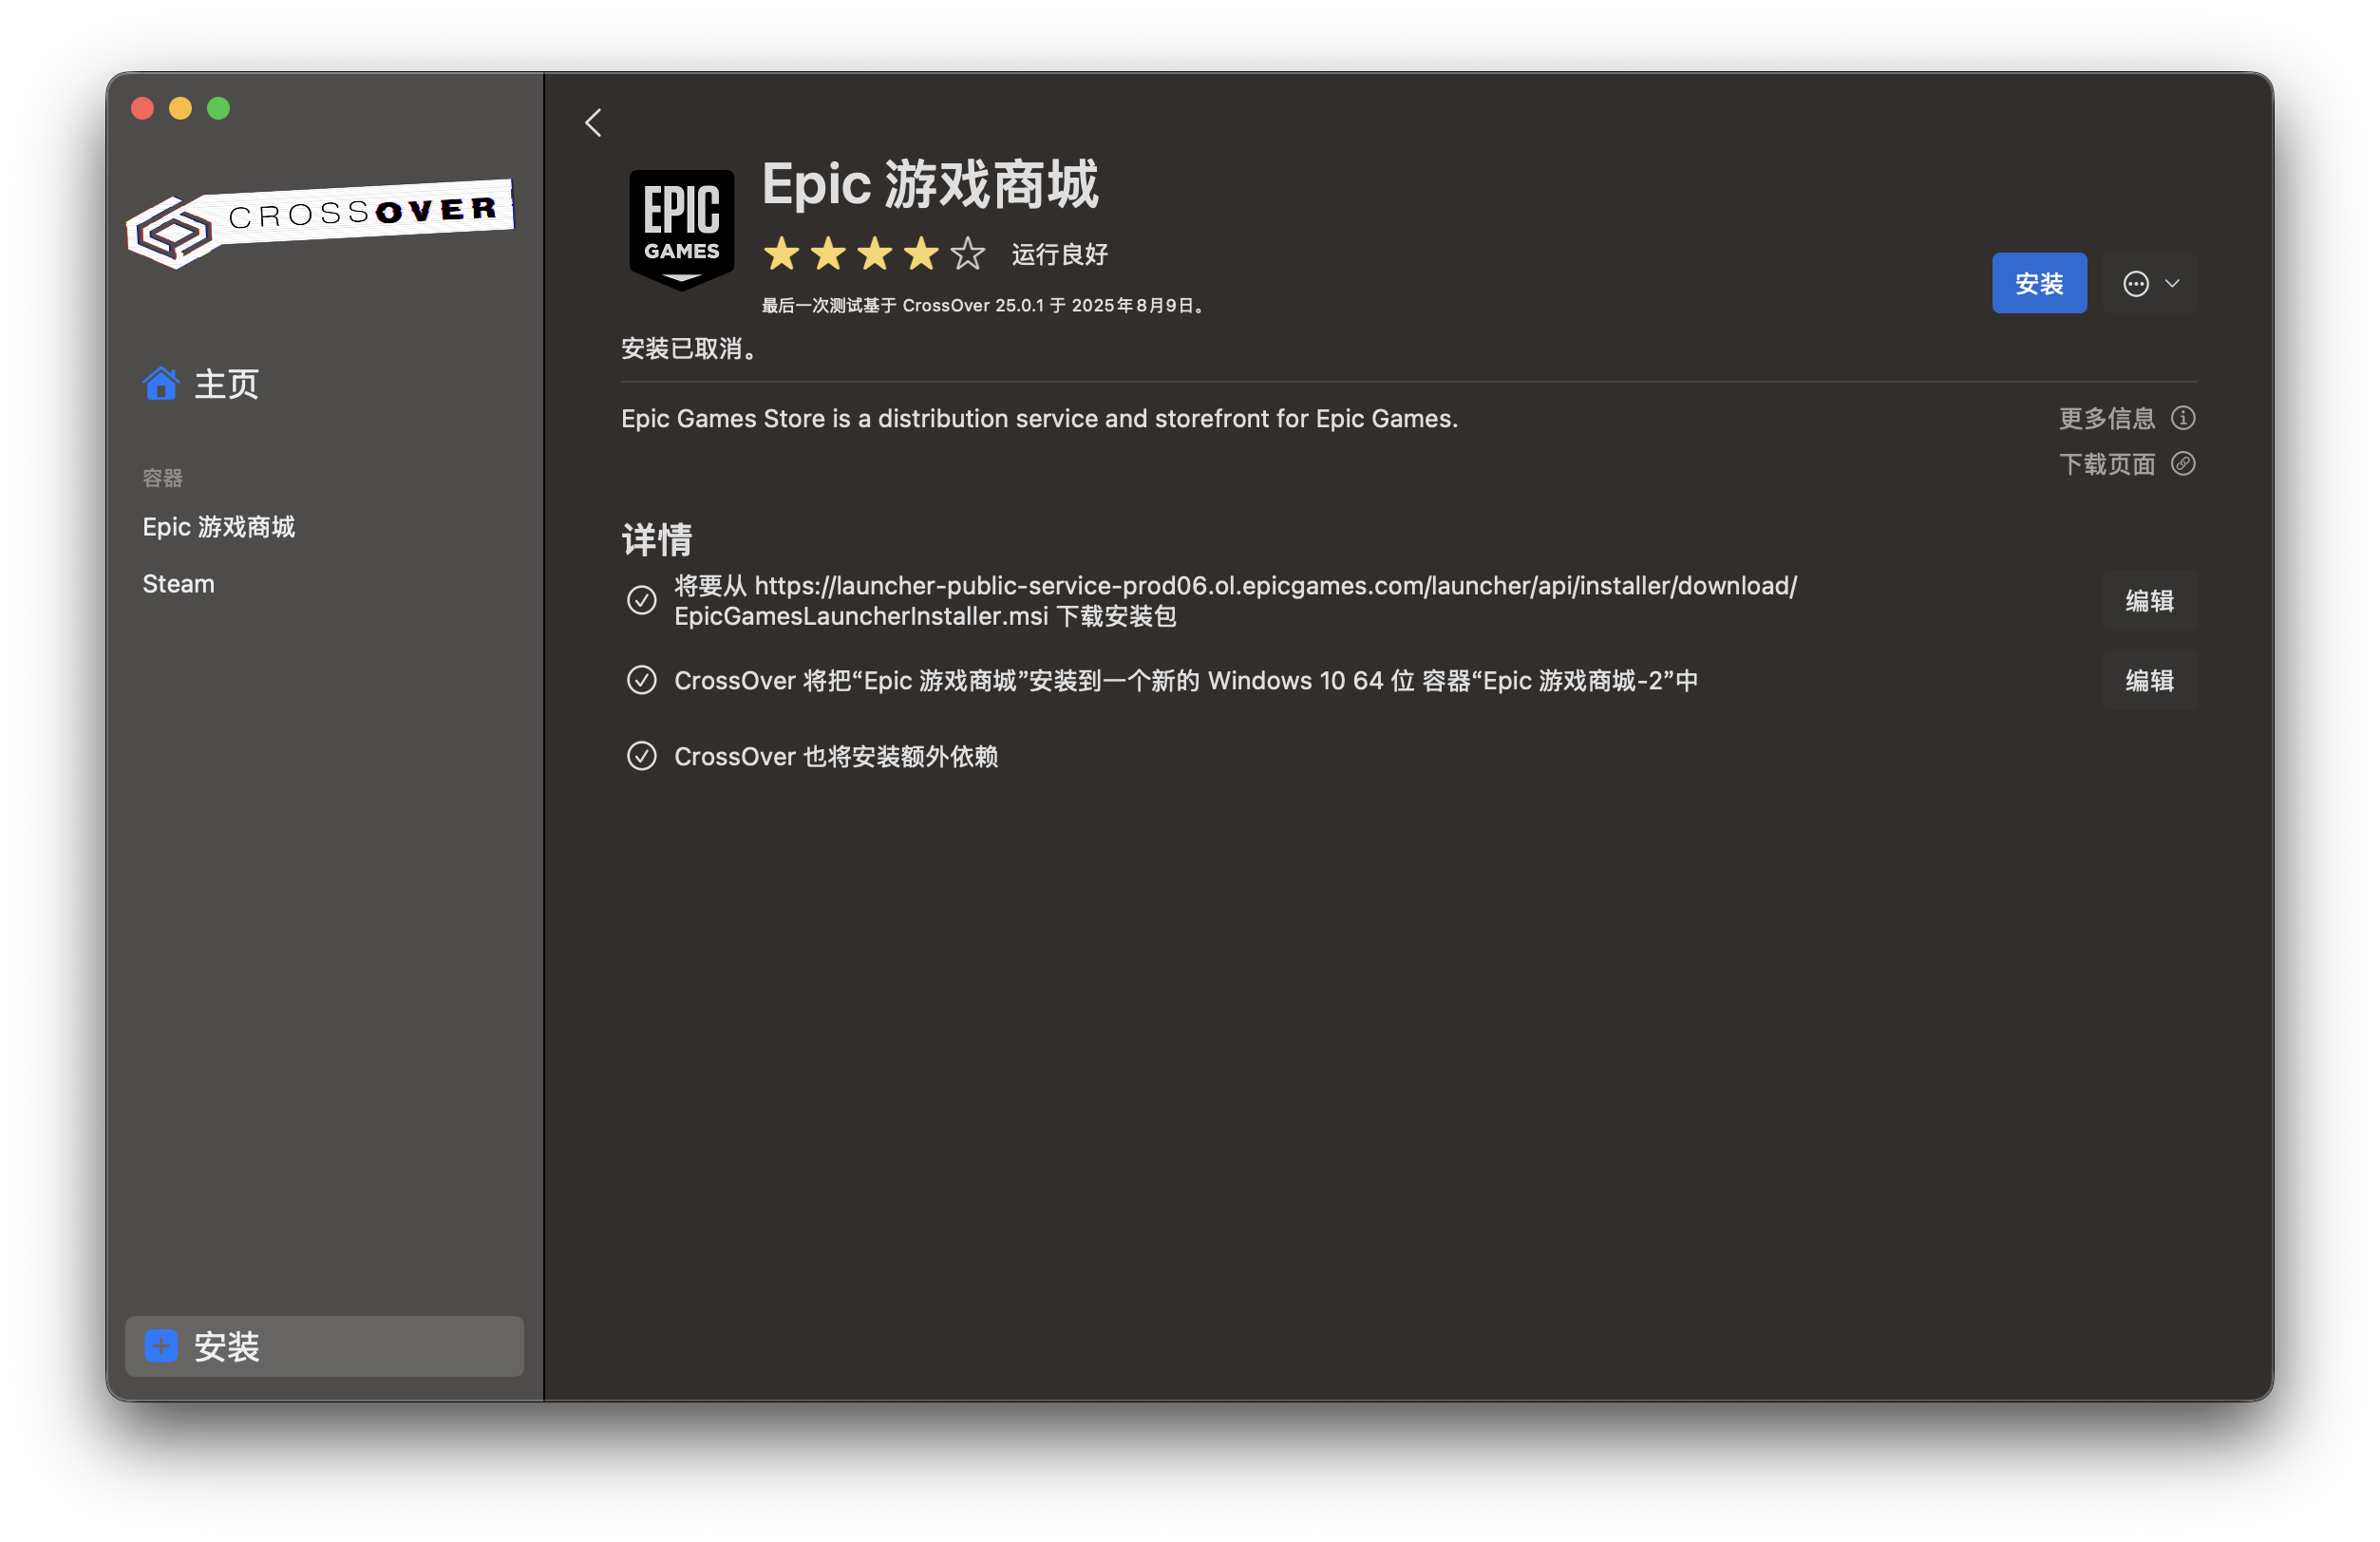Viewport: 2380px width, 1542px height.
Task: Click the more info circle-i icon
Action: (x=2183, y=418)
